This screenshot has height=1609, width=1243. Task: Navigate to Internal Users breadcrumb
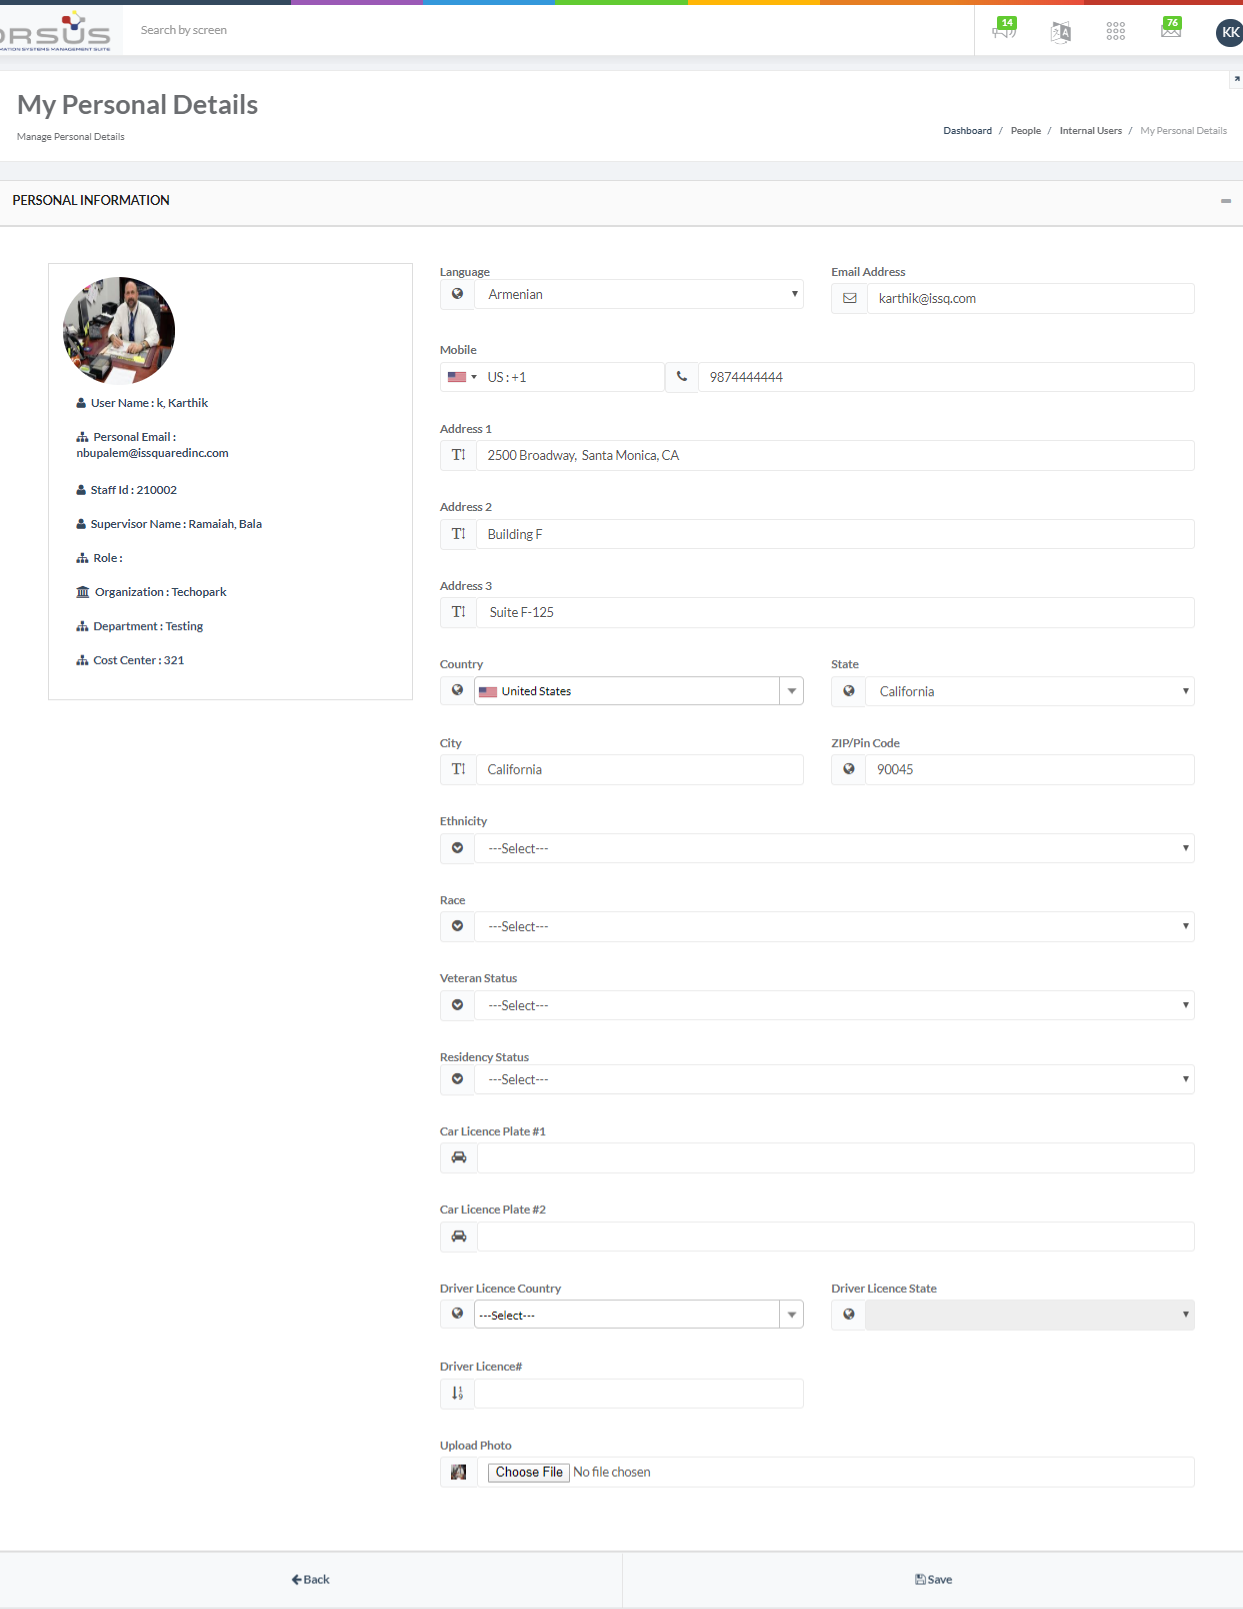(x=1090, y=131)
